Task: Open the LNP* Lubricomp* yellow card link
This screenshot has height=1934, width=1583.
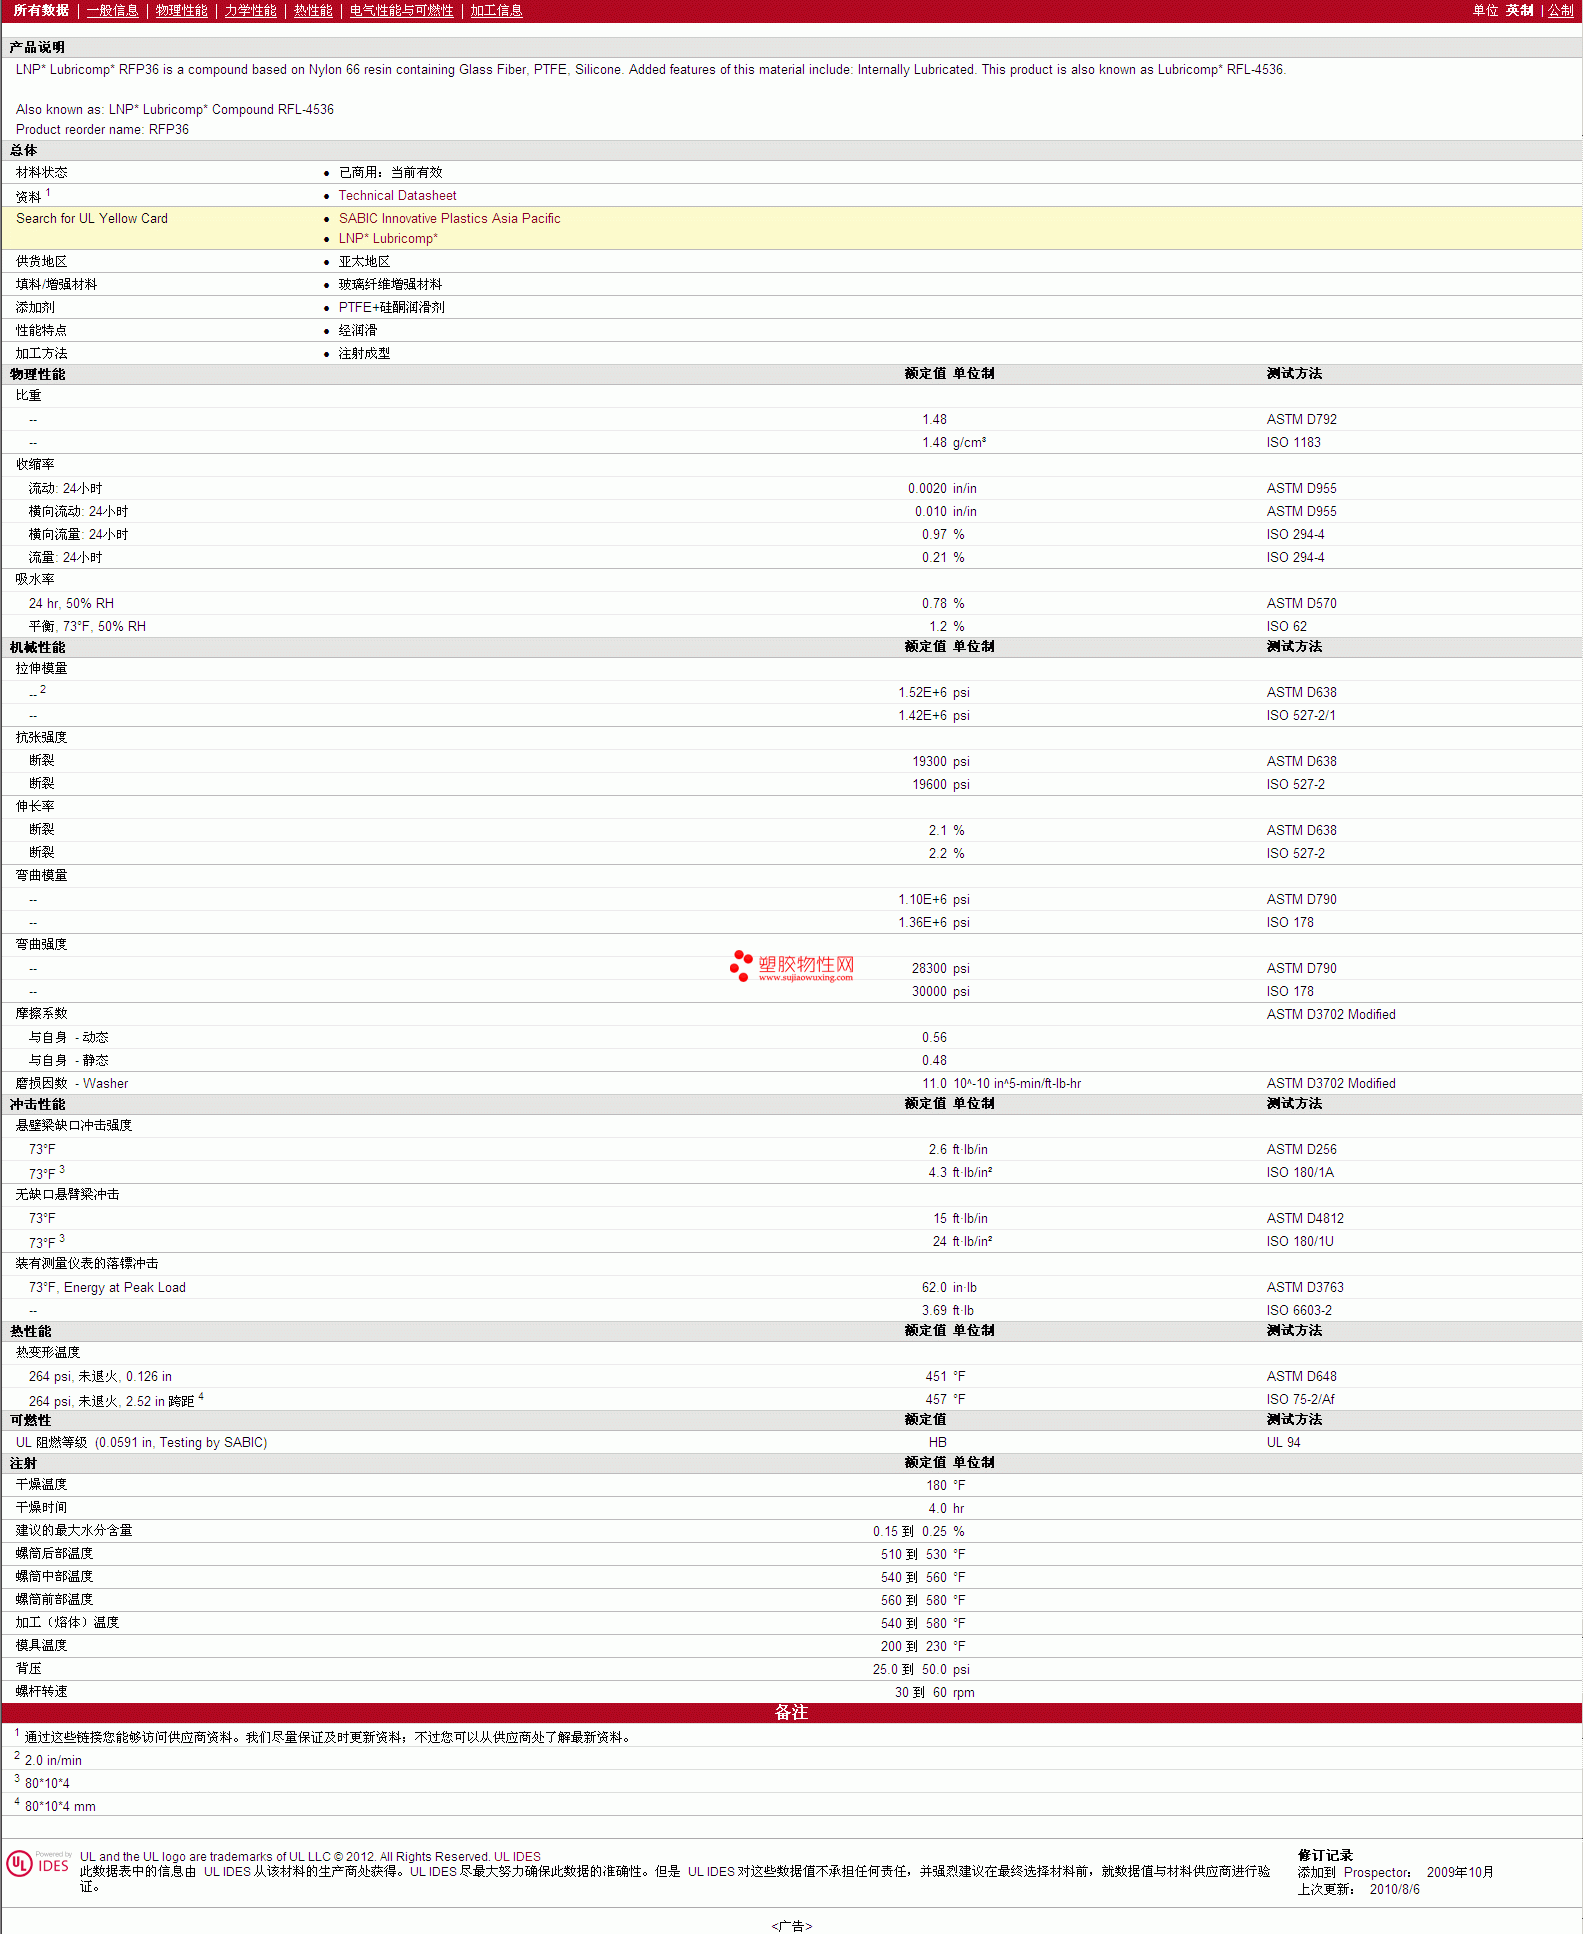Action: click(x=388, y=239)
